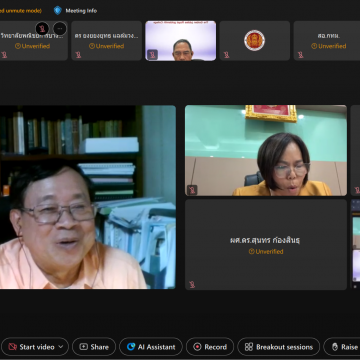Select the ผศ.ดร.สุนทร ก้องสินธุ participant tile
Viewport: 360px width, 360px height.
[266, 244]
